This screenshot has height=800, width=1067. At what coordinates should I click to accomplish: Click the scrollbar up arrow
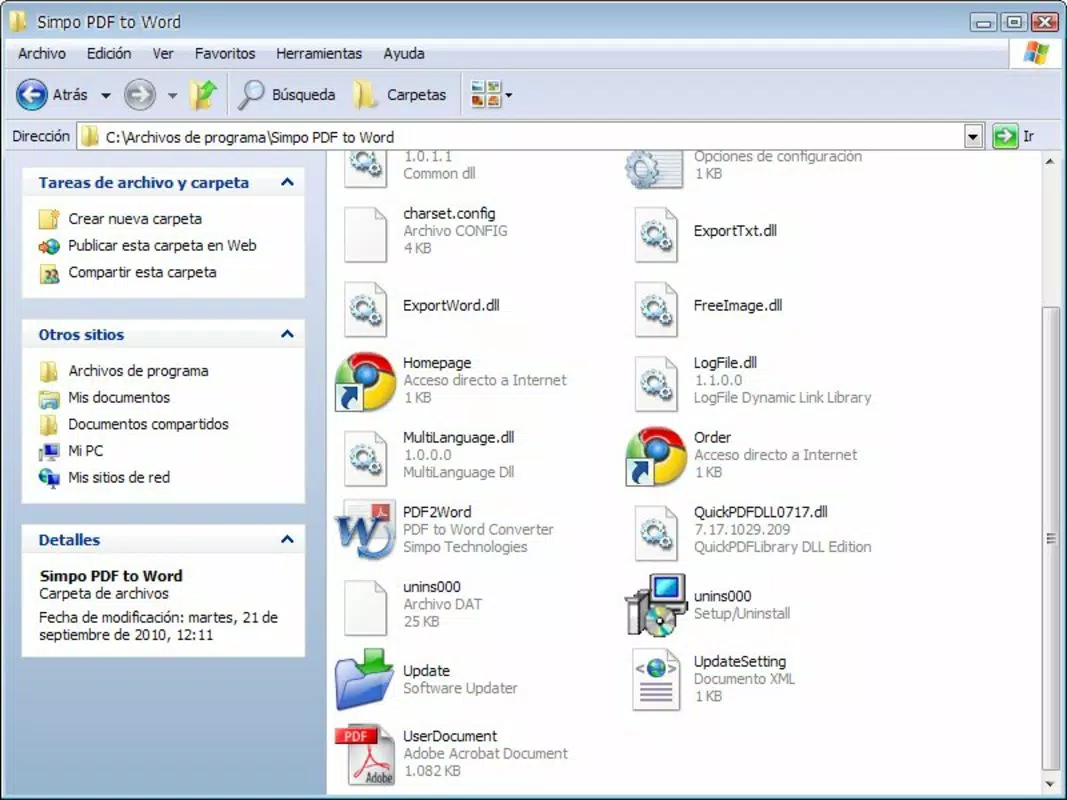1050,161
